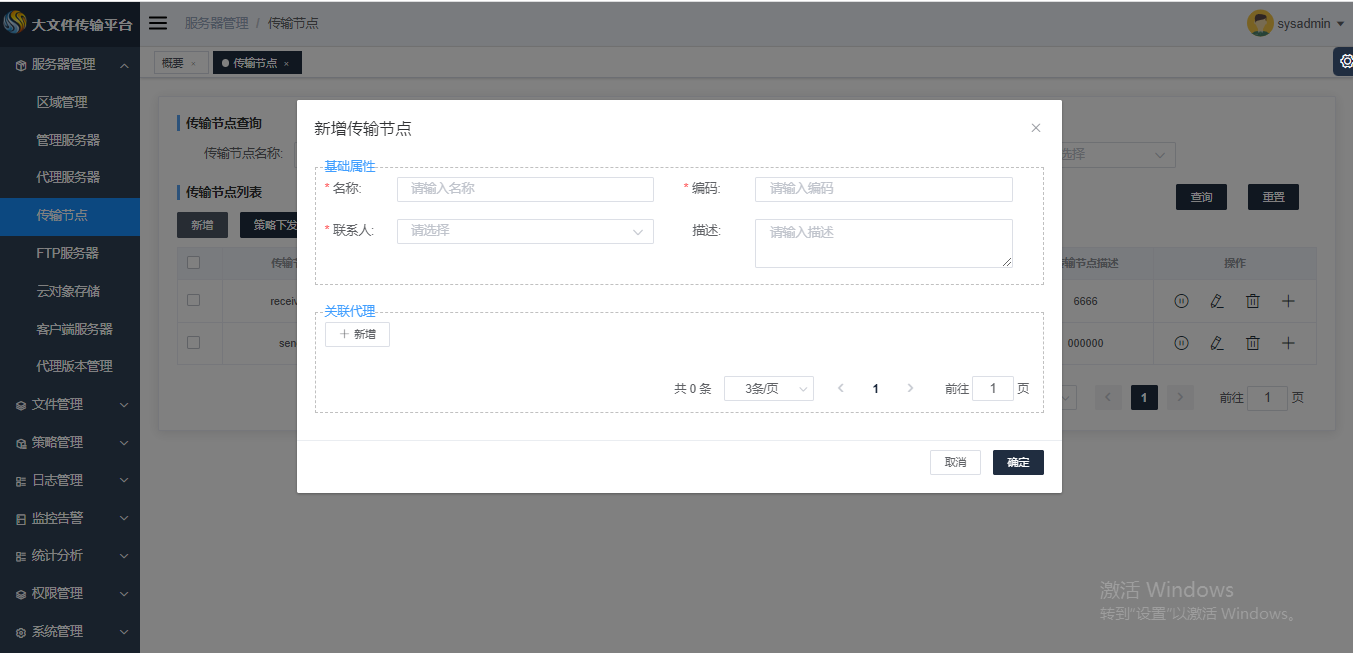Click the 名称 input field
The height and width of the screenshot is (653, 1353).
[x=525, y=189]
